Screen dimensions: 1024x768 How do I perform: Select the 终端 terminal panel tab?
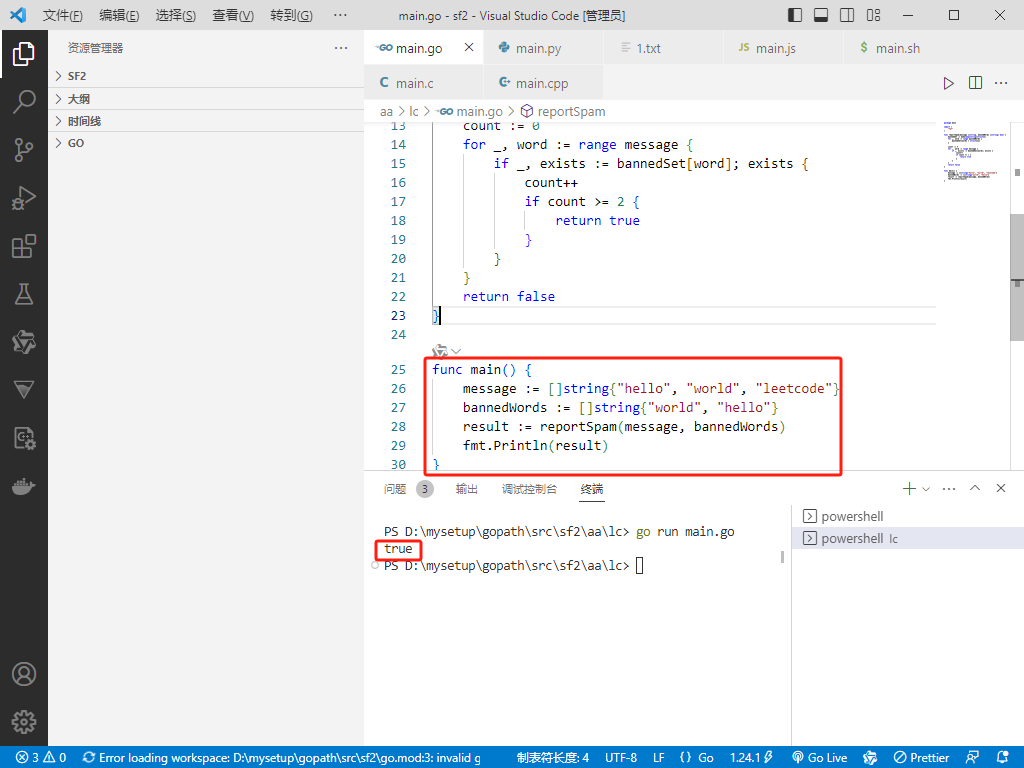592,488
